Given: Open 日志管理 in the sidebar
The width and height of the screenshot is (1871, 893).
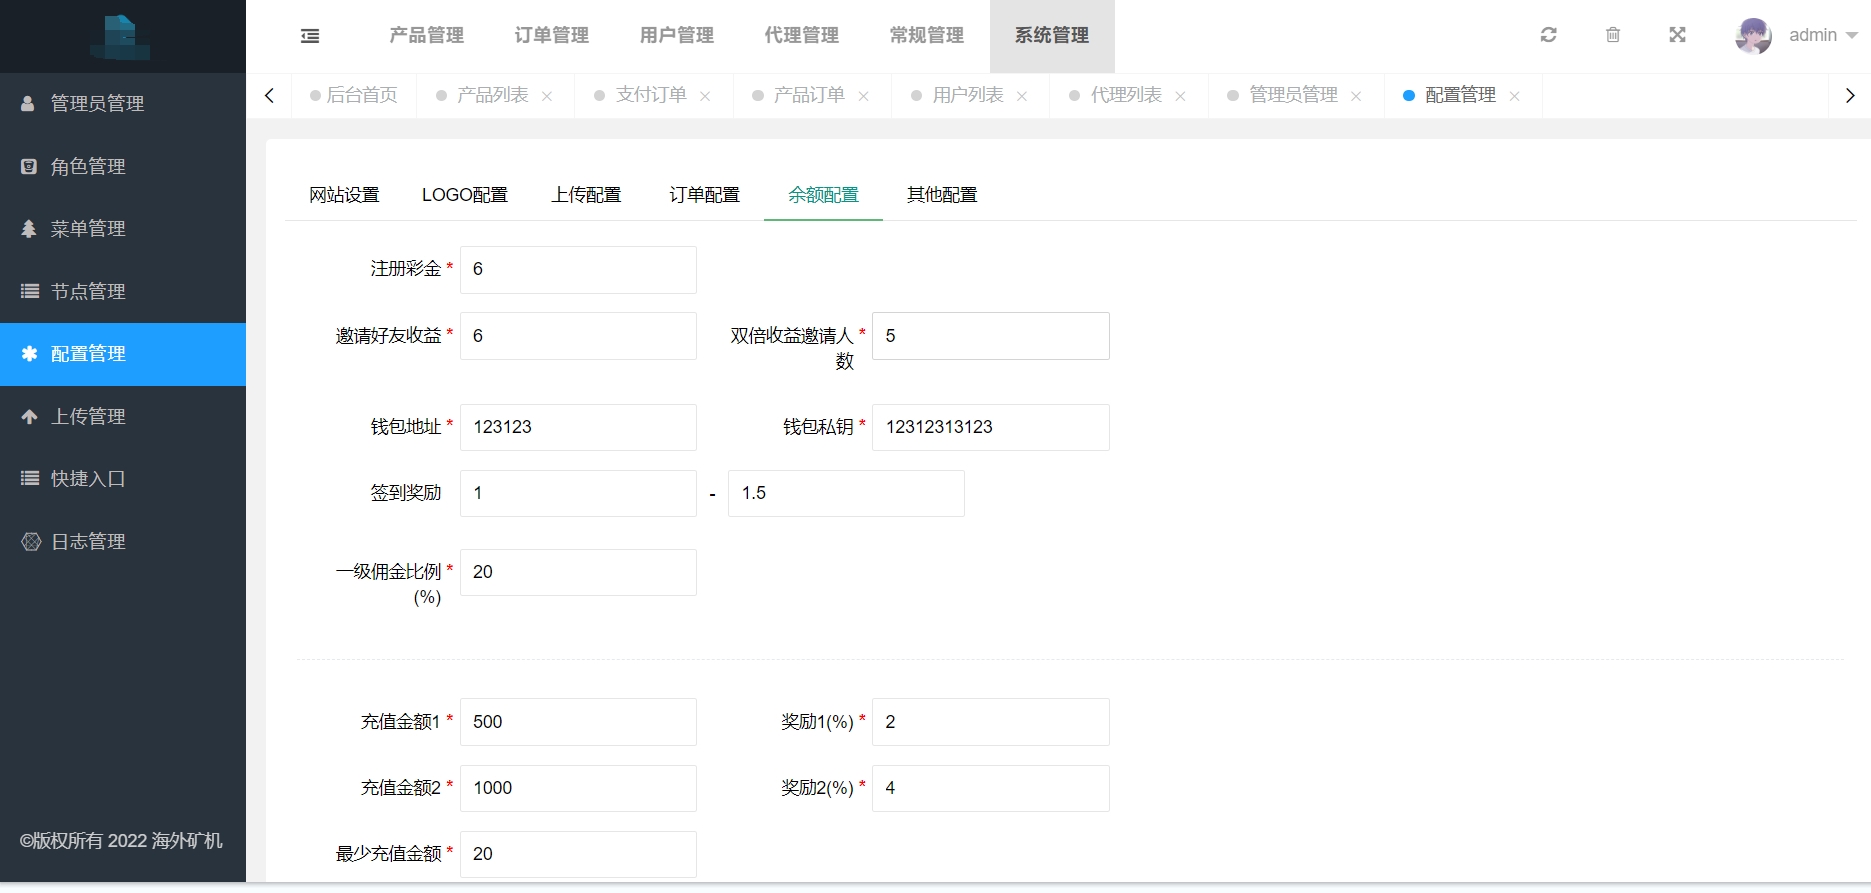Looking at the screenshot, I should tap(88, 541).
